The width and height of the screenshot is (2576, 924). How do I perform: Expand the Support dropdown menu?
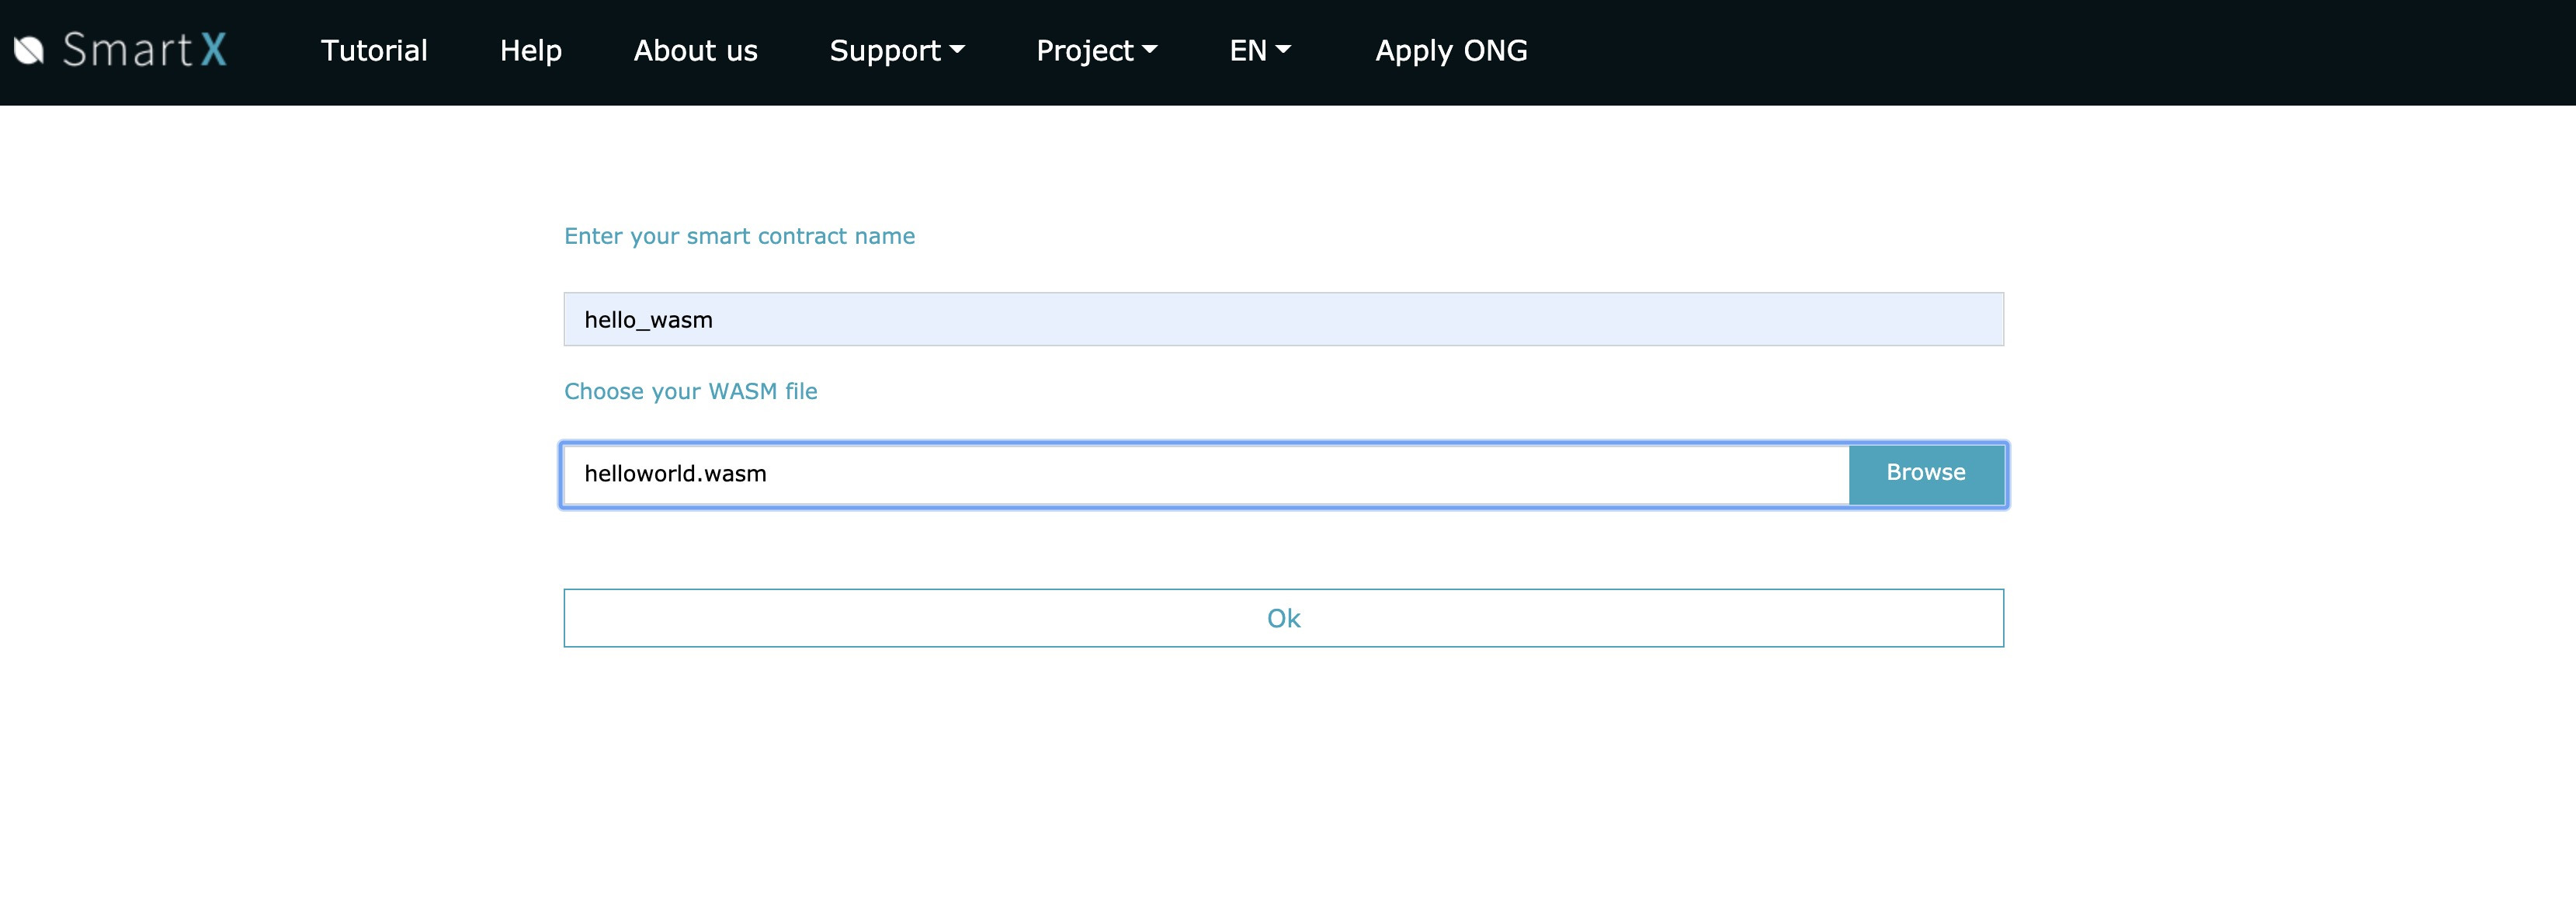click(x=885, y=50)
